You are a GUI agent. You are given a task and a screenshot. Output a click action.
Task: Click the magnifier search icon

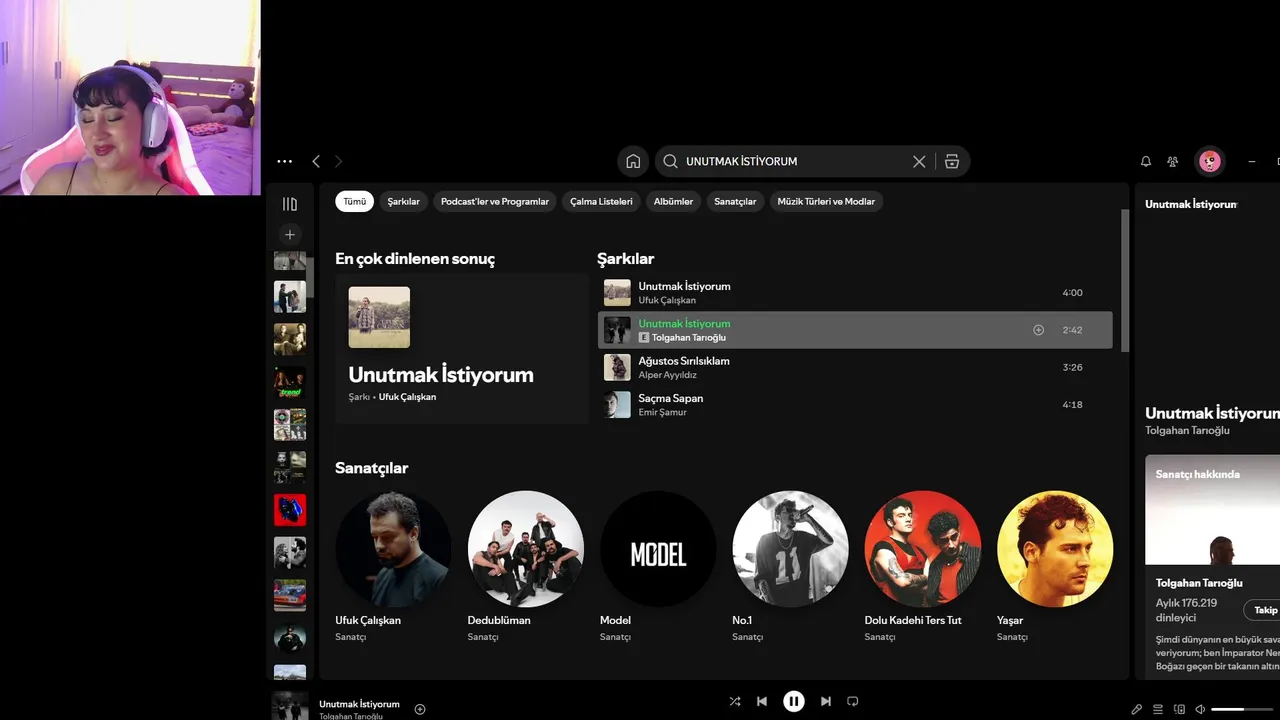point(671,161)
